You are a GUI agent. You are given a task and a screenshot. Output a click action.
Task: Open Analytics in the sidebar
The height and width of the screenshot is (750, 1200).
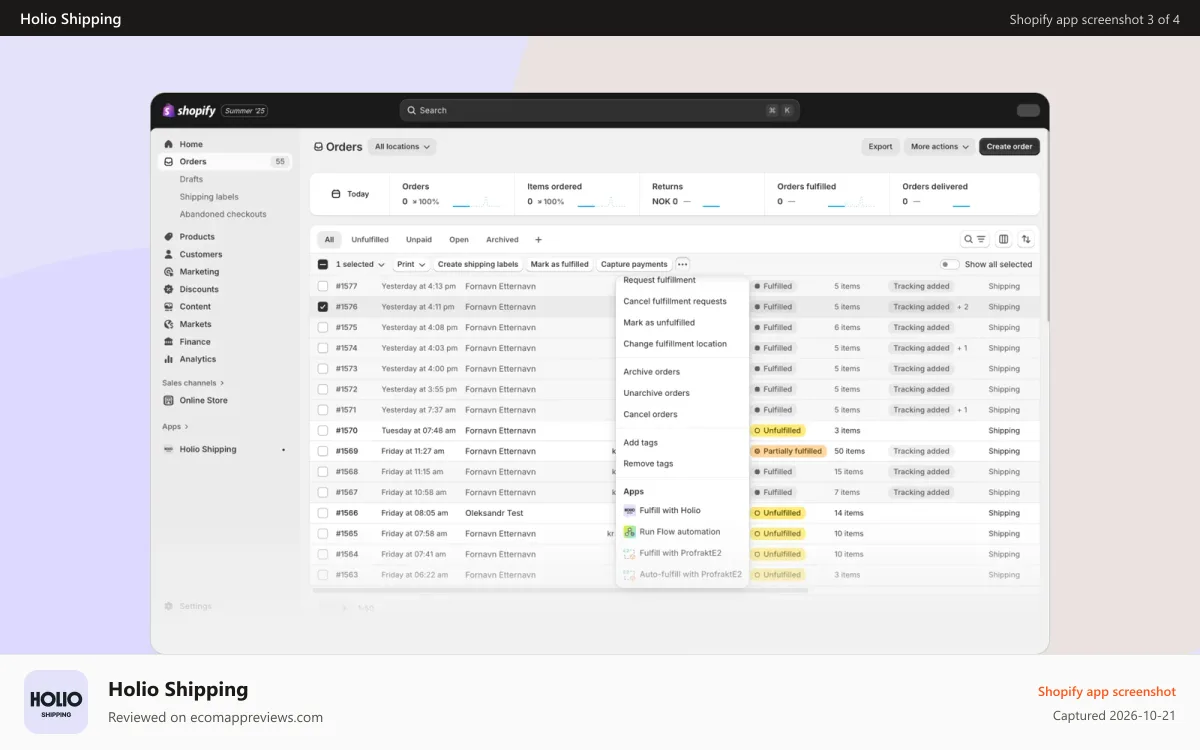point(198,359)
